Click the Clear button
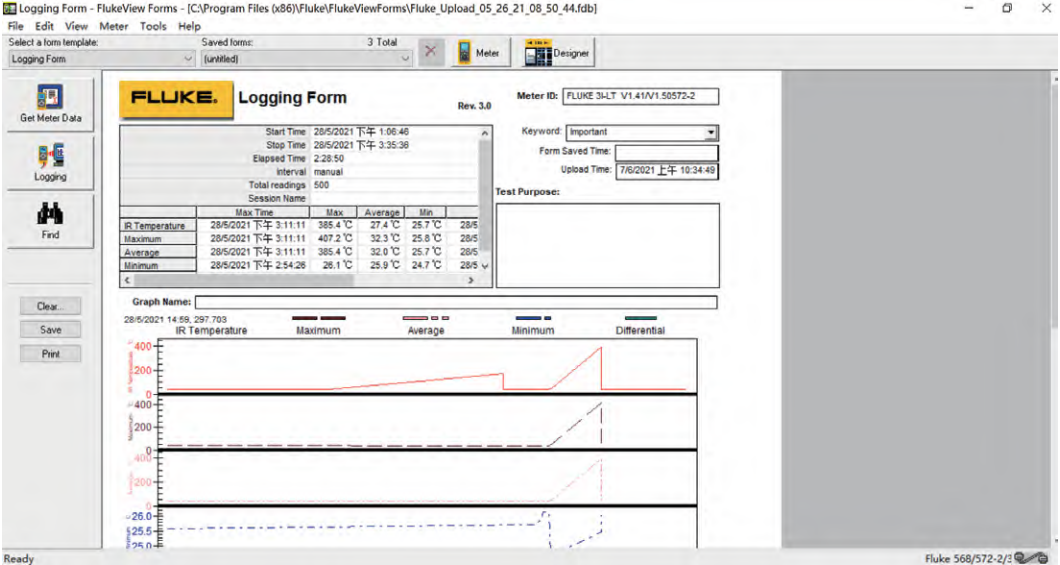Image resolution: width=1060 pixels, height=565 pixels. [50, 306]
